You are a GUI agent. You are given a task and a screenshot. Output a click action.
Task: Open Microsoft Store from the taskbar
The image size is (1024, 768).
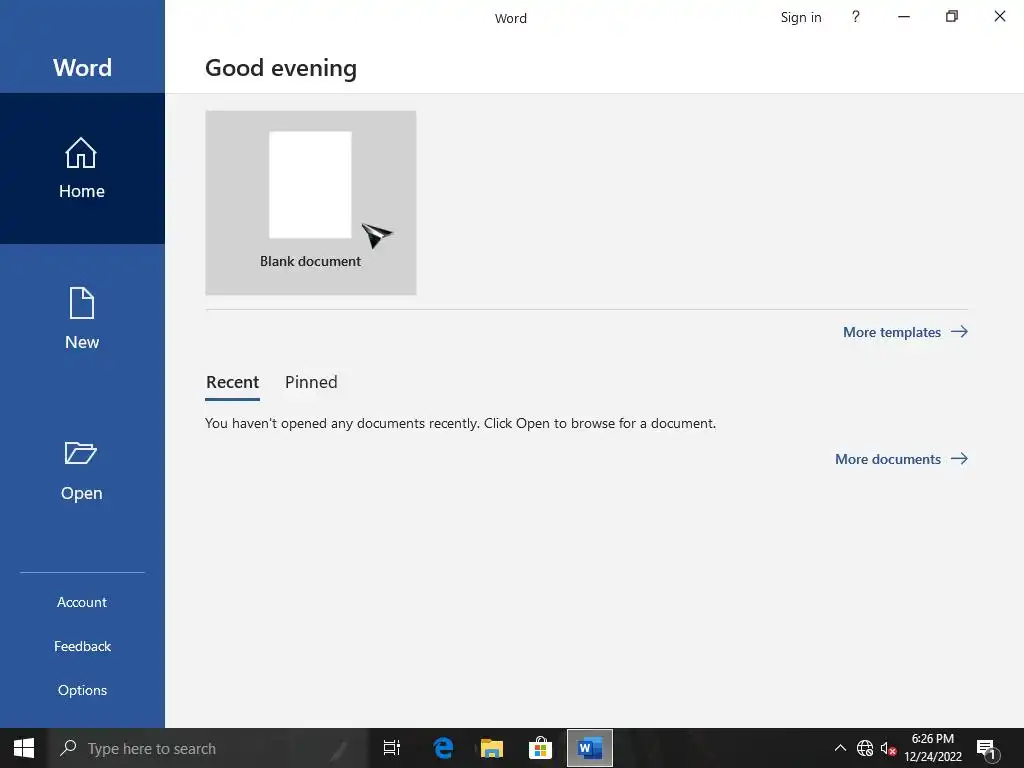click(540, 748)
